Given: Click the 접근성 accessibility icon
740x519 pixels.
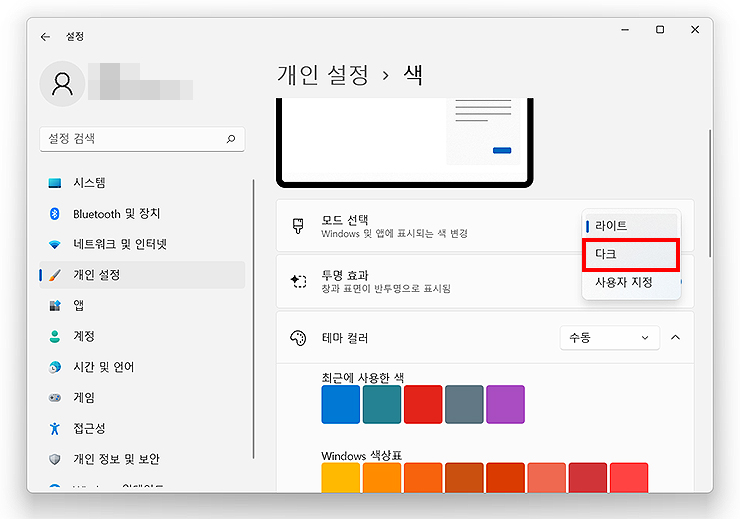Looking at the screenshot, I should pos(55,428).
